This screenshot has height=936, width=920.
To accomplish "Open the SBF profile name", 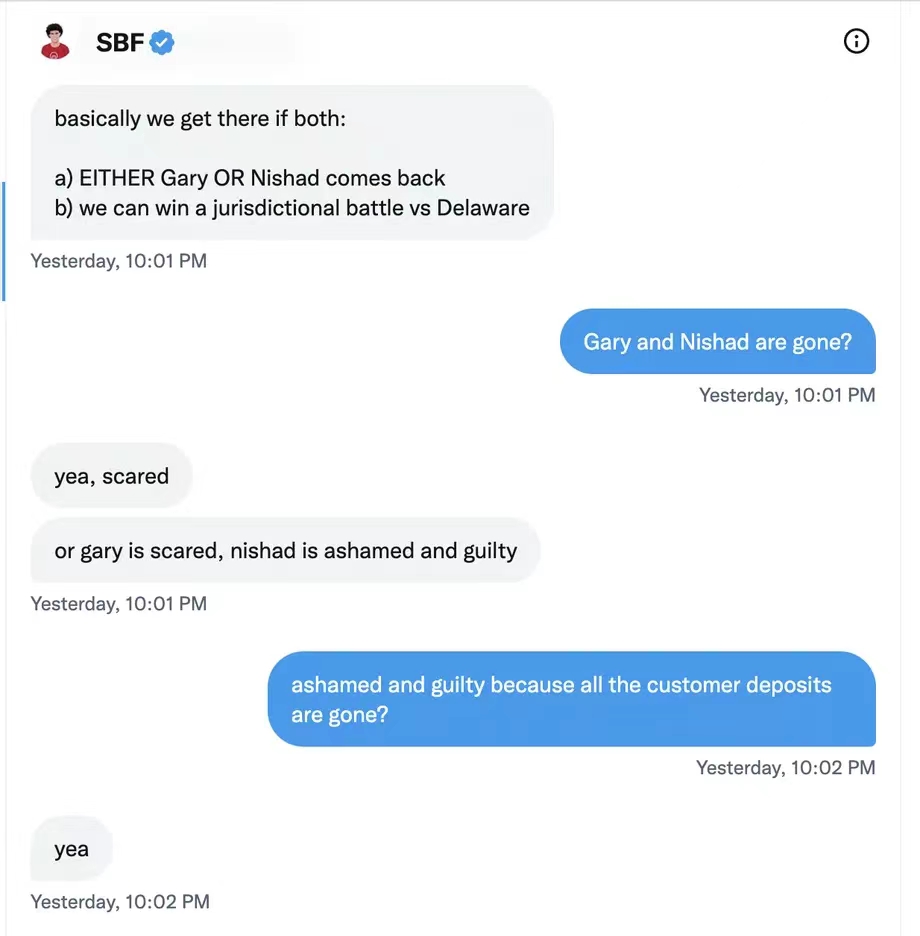I will tap(119, 42).
